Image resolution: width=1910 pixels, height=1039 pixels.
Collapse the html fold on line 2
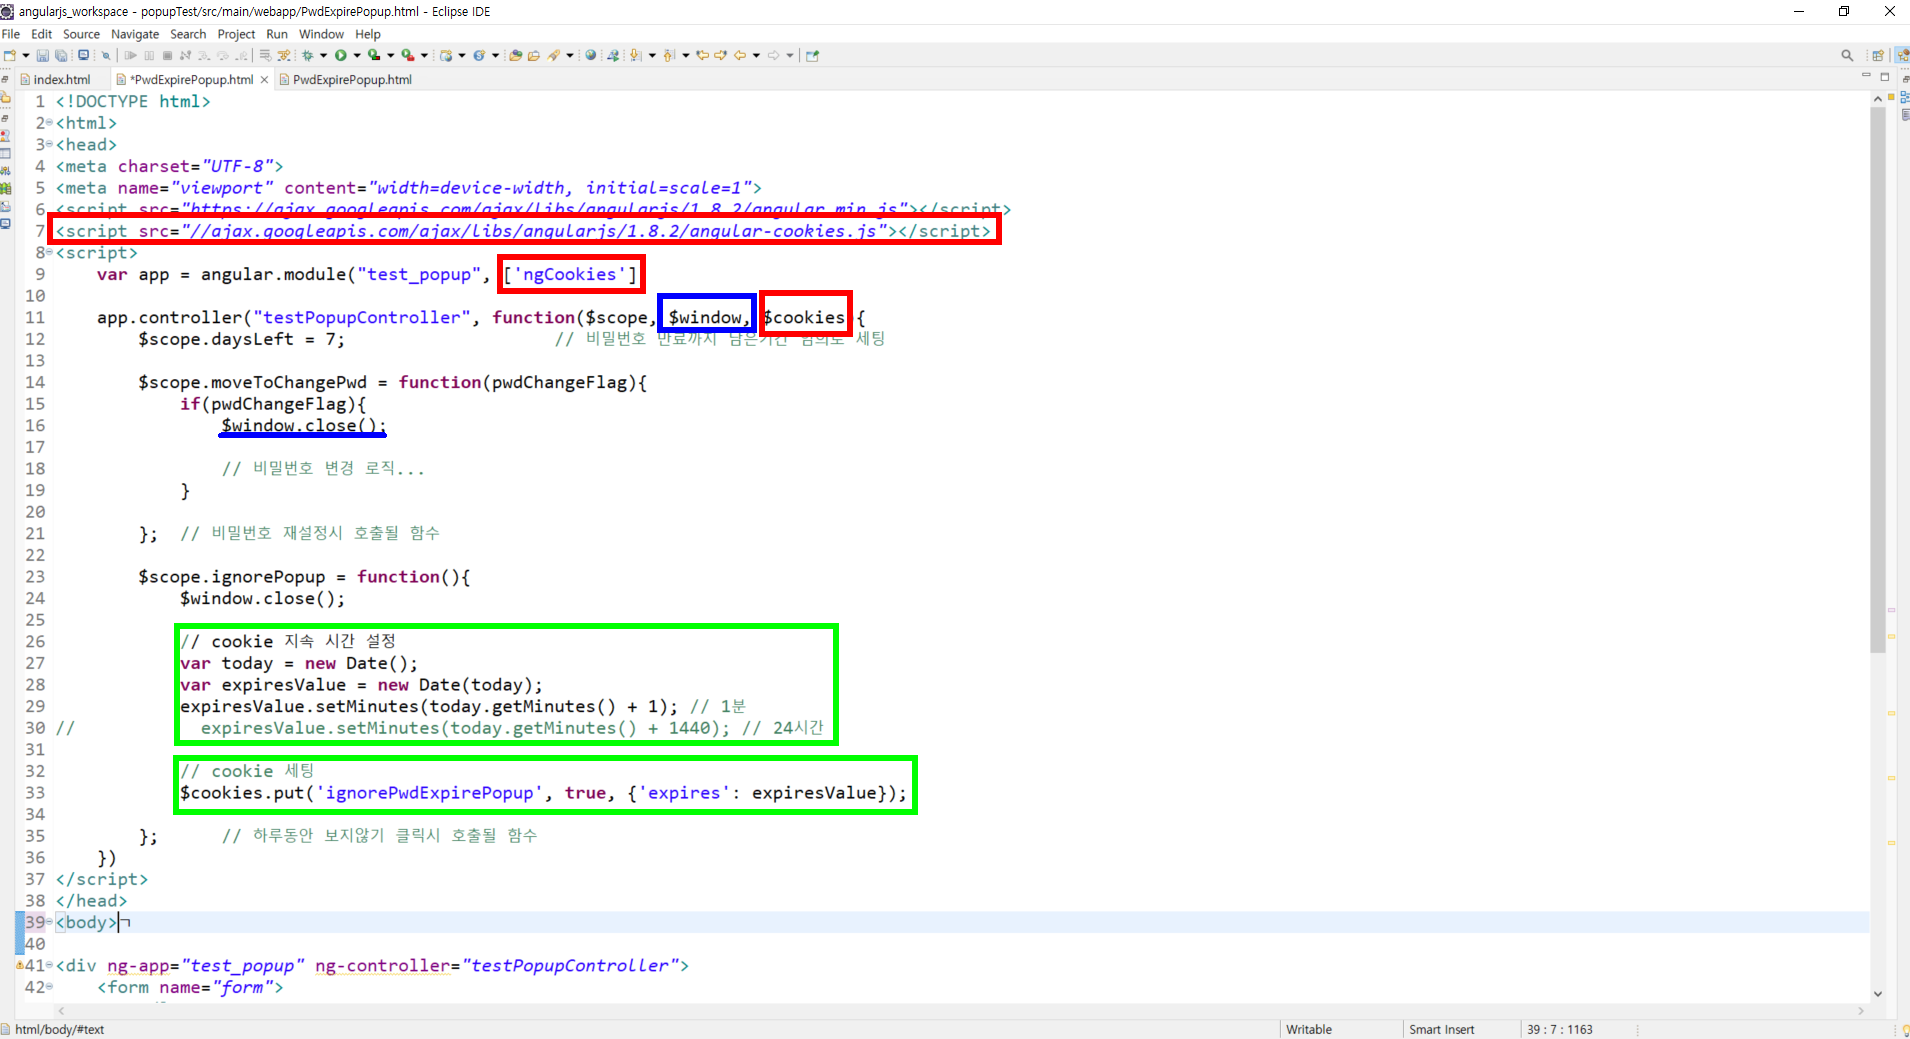[49, 123]
